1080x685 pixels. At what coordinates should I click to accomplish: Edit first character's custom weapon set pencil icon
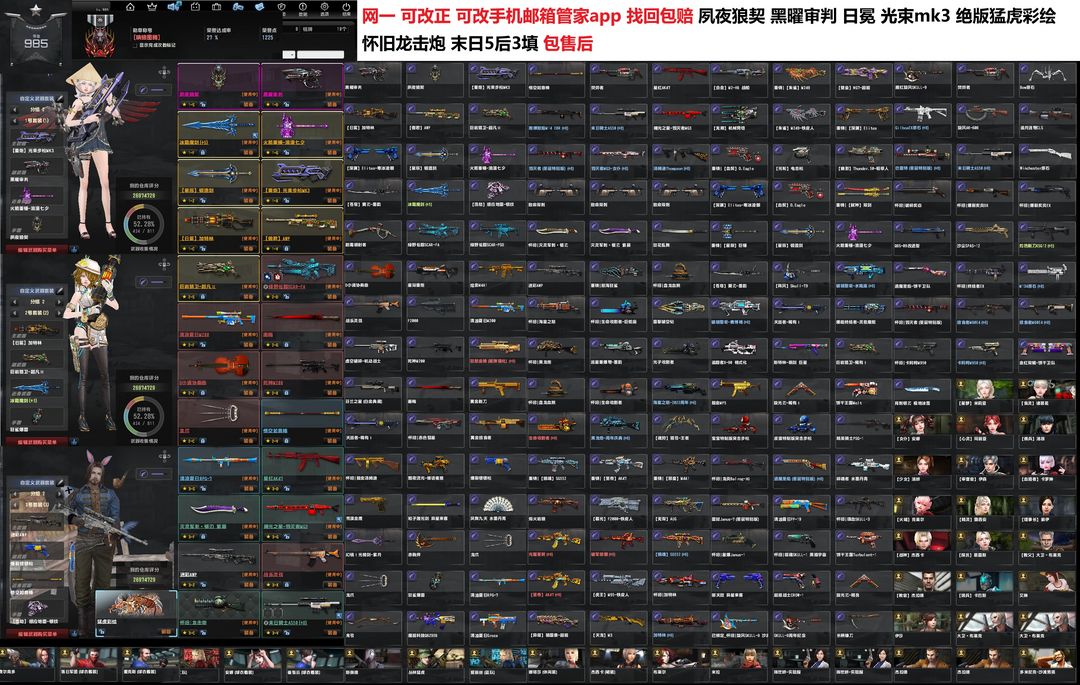(x=61, y=98)
